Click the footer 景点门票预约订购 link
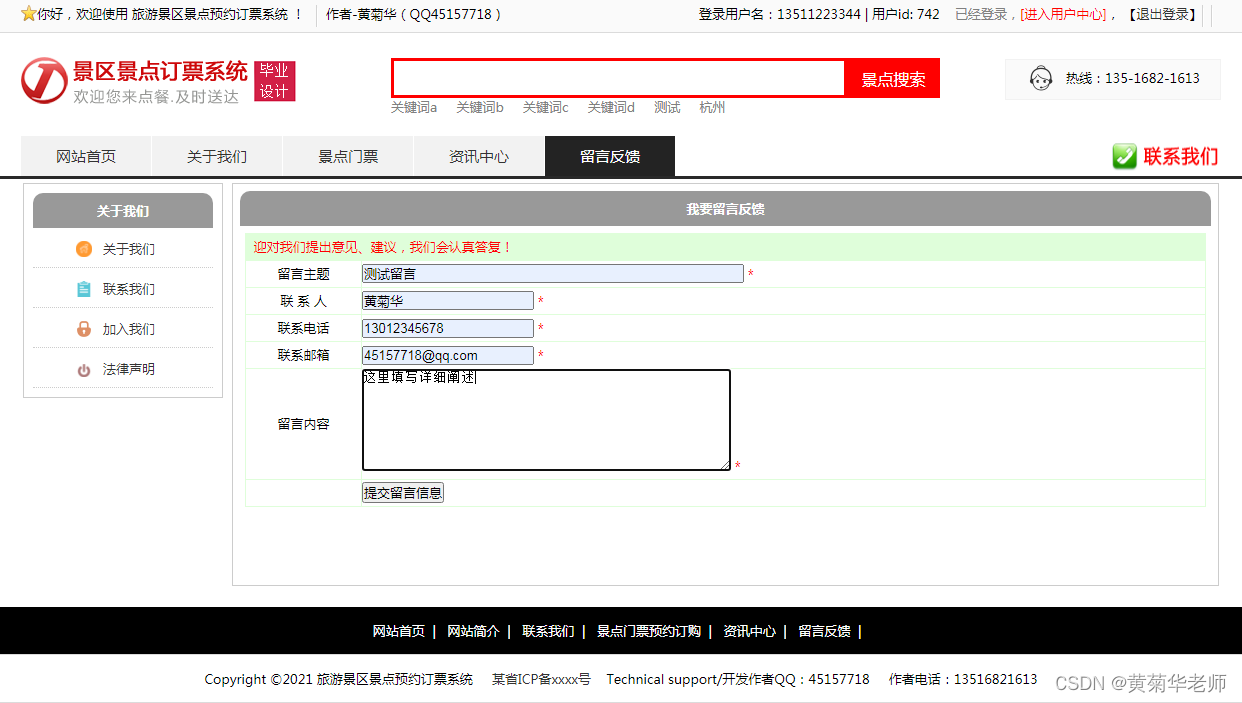The width and height of the screenshot is (1242, 703). 649,631
